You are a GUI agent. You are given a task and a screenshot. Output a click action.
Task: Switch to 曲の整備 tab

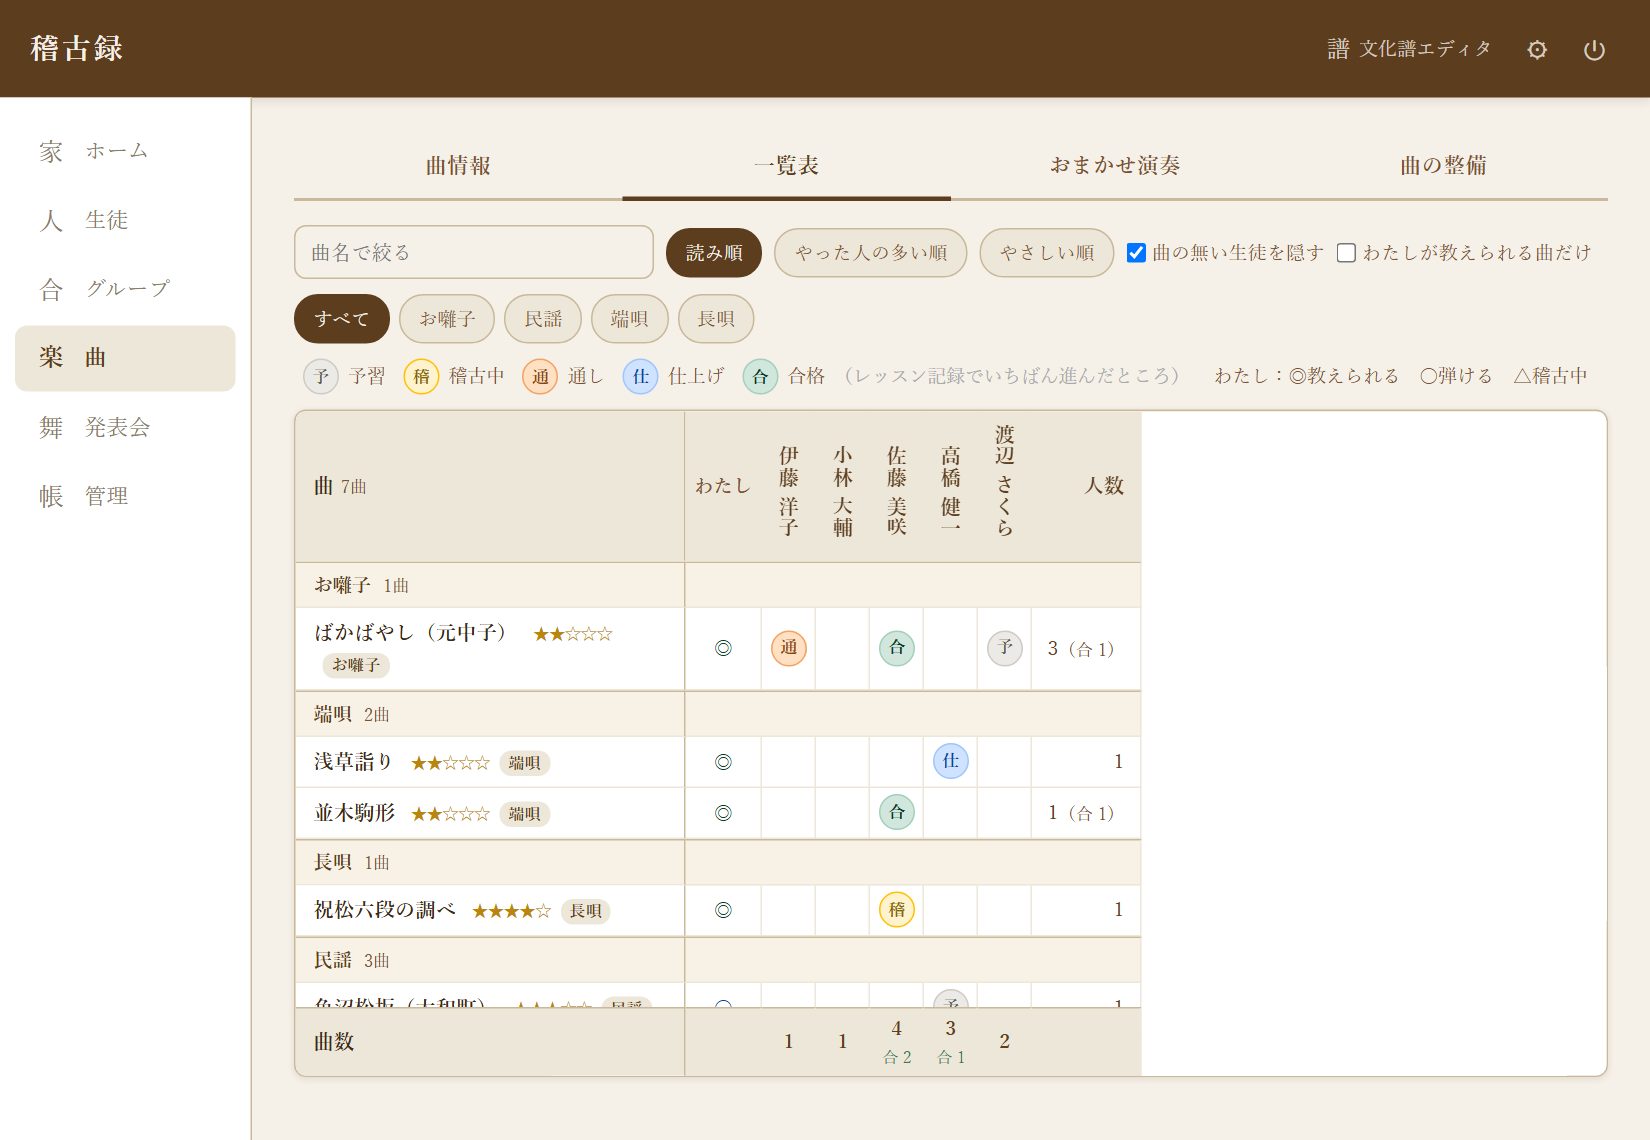click(x=1443, y=166)
